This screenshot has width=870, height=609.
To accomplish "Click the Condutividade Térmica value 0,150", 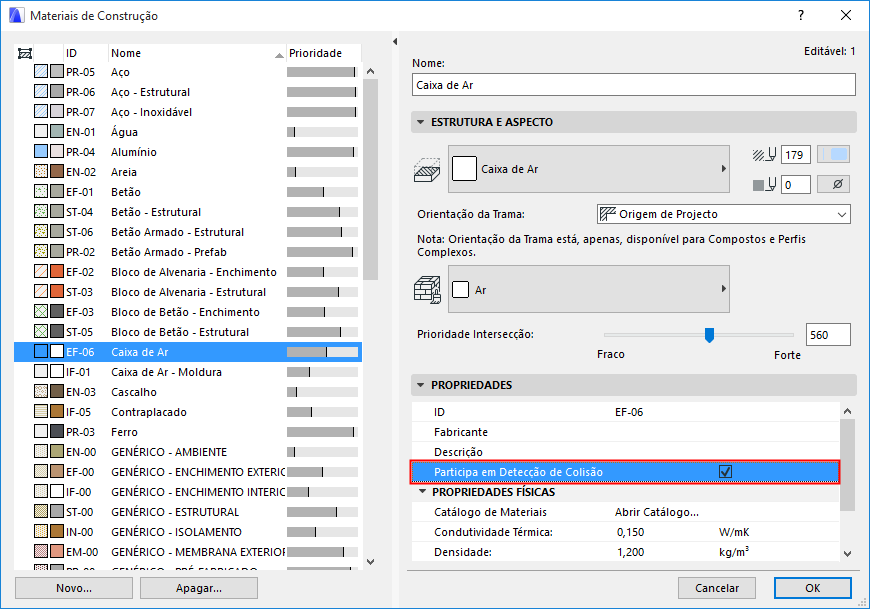I will [630, 532].
